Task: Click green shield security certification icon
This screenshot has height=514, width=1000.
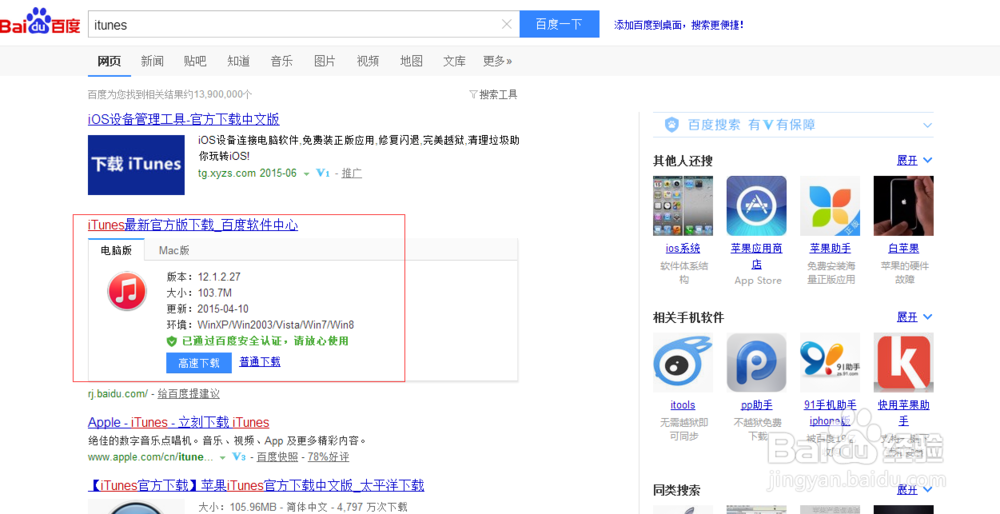Action: (x=172, y=341)
